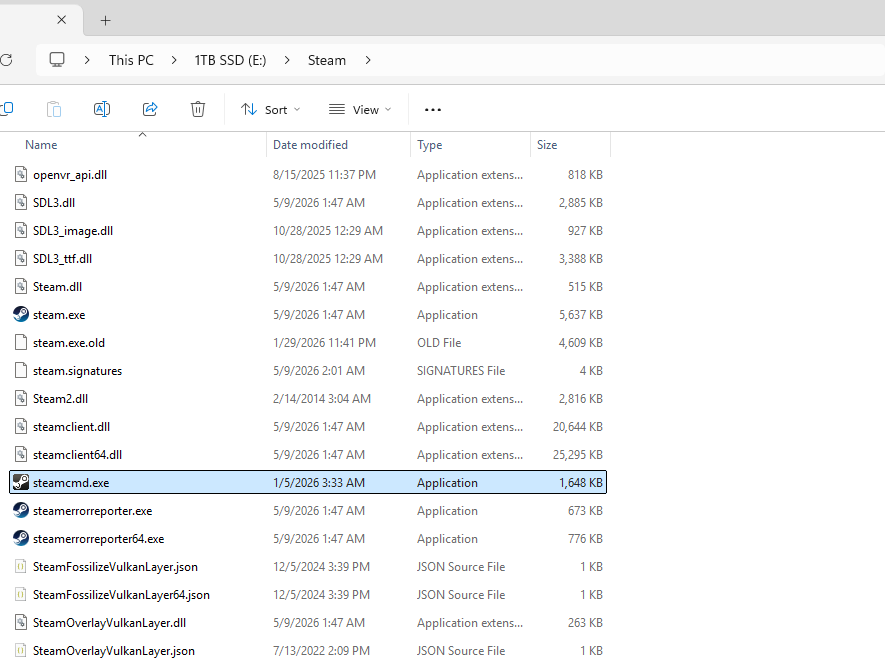The height and width of the screenshot is (668, 885).
Task: Click the Share toolbar icon
Action: point(150,109)
